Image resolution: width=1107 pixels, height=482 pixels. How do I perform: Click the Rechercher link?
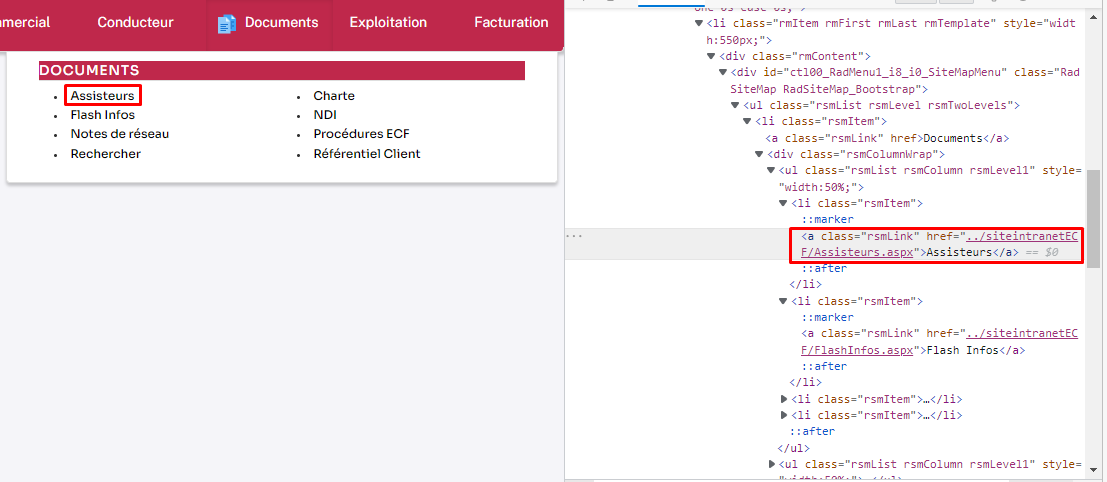[105, 154]
